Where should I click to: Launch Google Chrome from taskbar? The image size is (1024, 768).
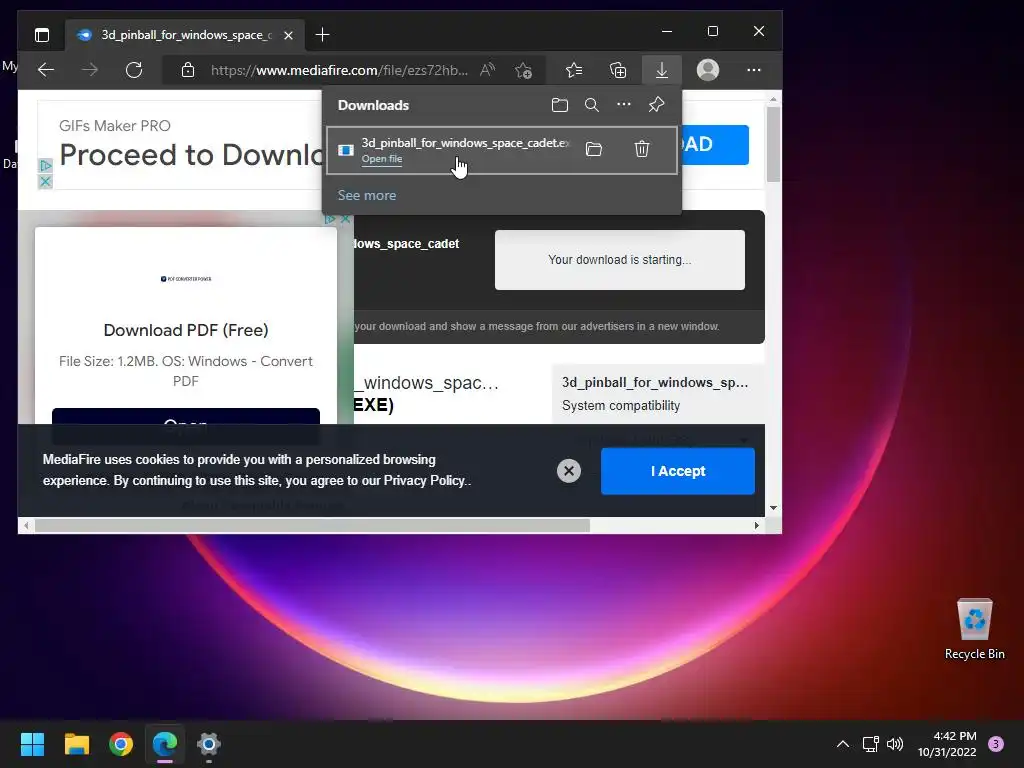pos(121,744)
